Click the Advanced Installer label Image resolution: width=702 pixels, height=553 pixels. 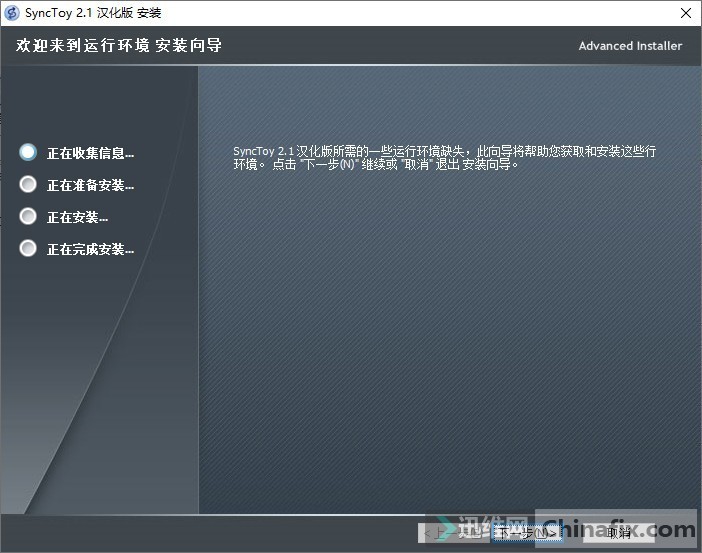630,46
